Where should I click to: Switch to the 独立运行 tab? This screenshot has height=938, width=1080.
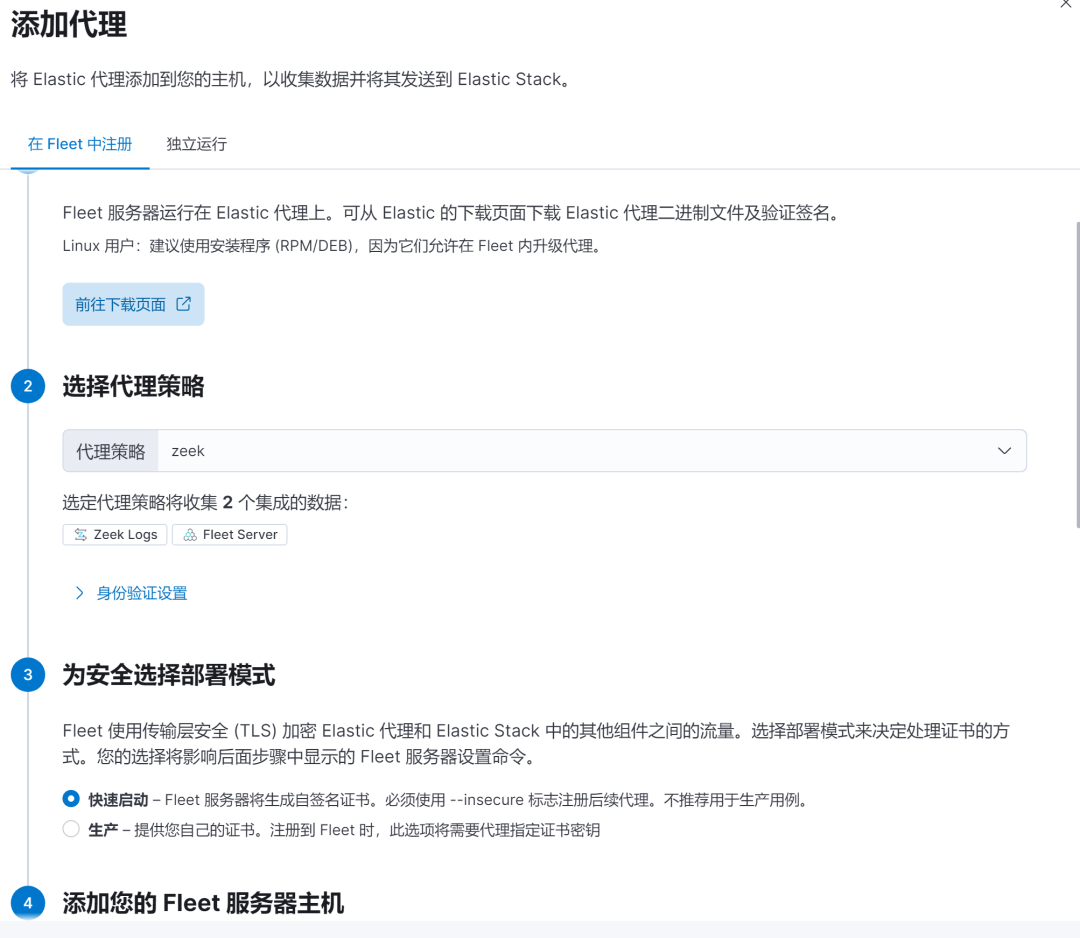click(196, 144)
